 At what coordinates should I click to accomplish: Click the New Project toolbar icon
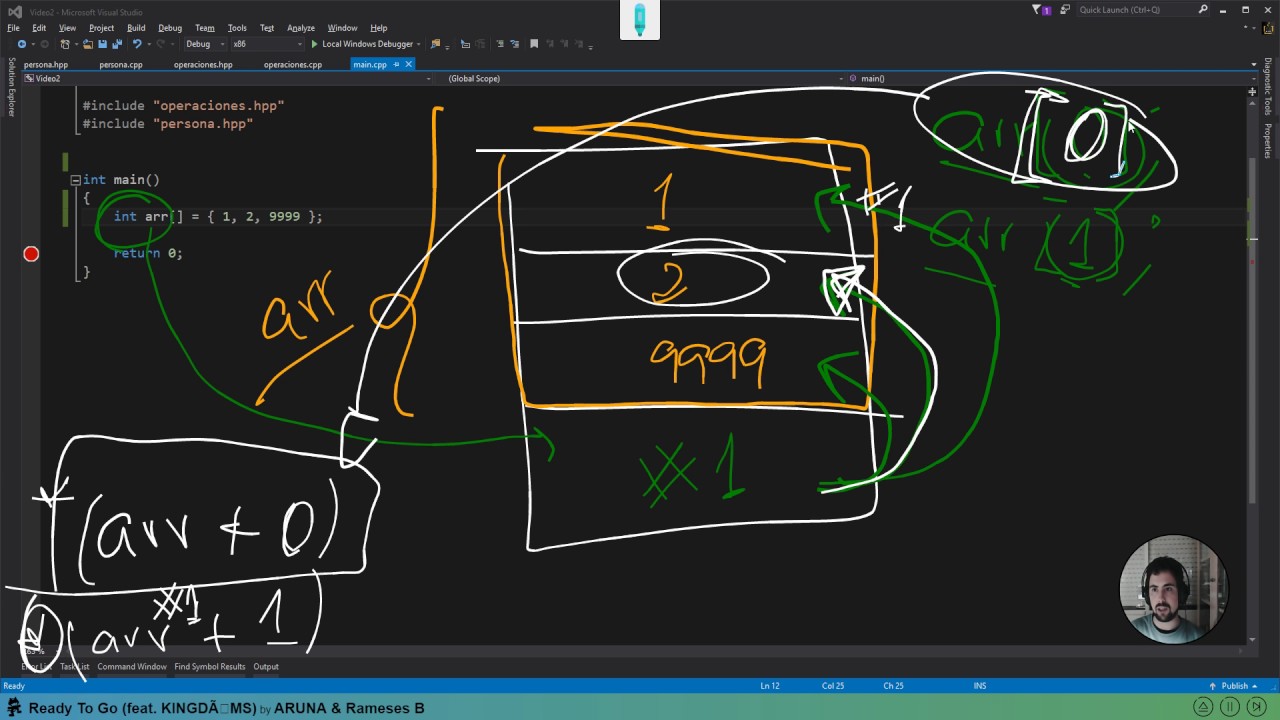[x=64, y=44]
